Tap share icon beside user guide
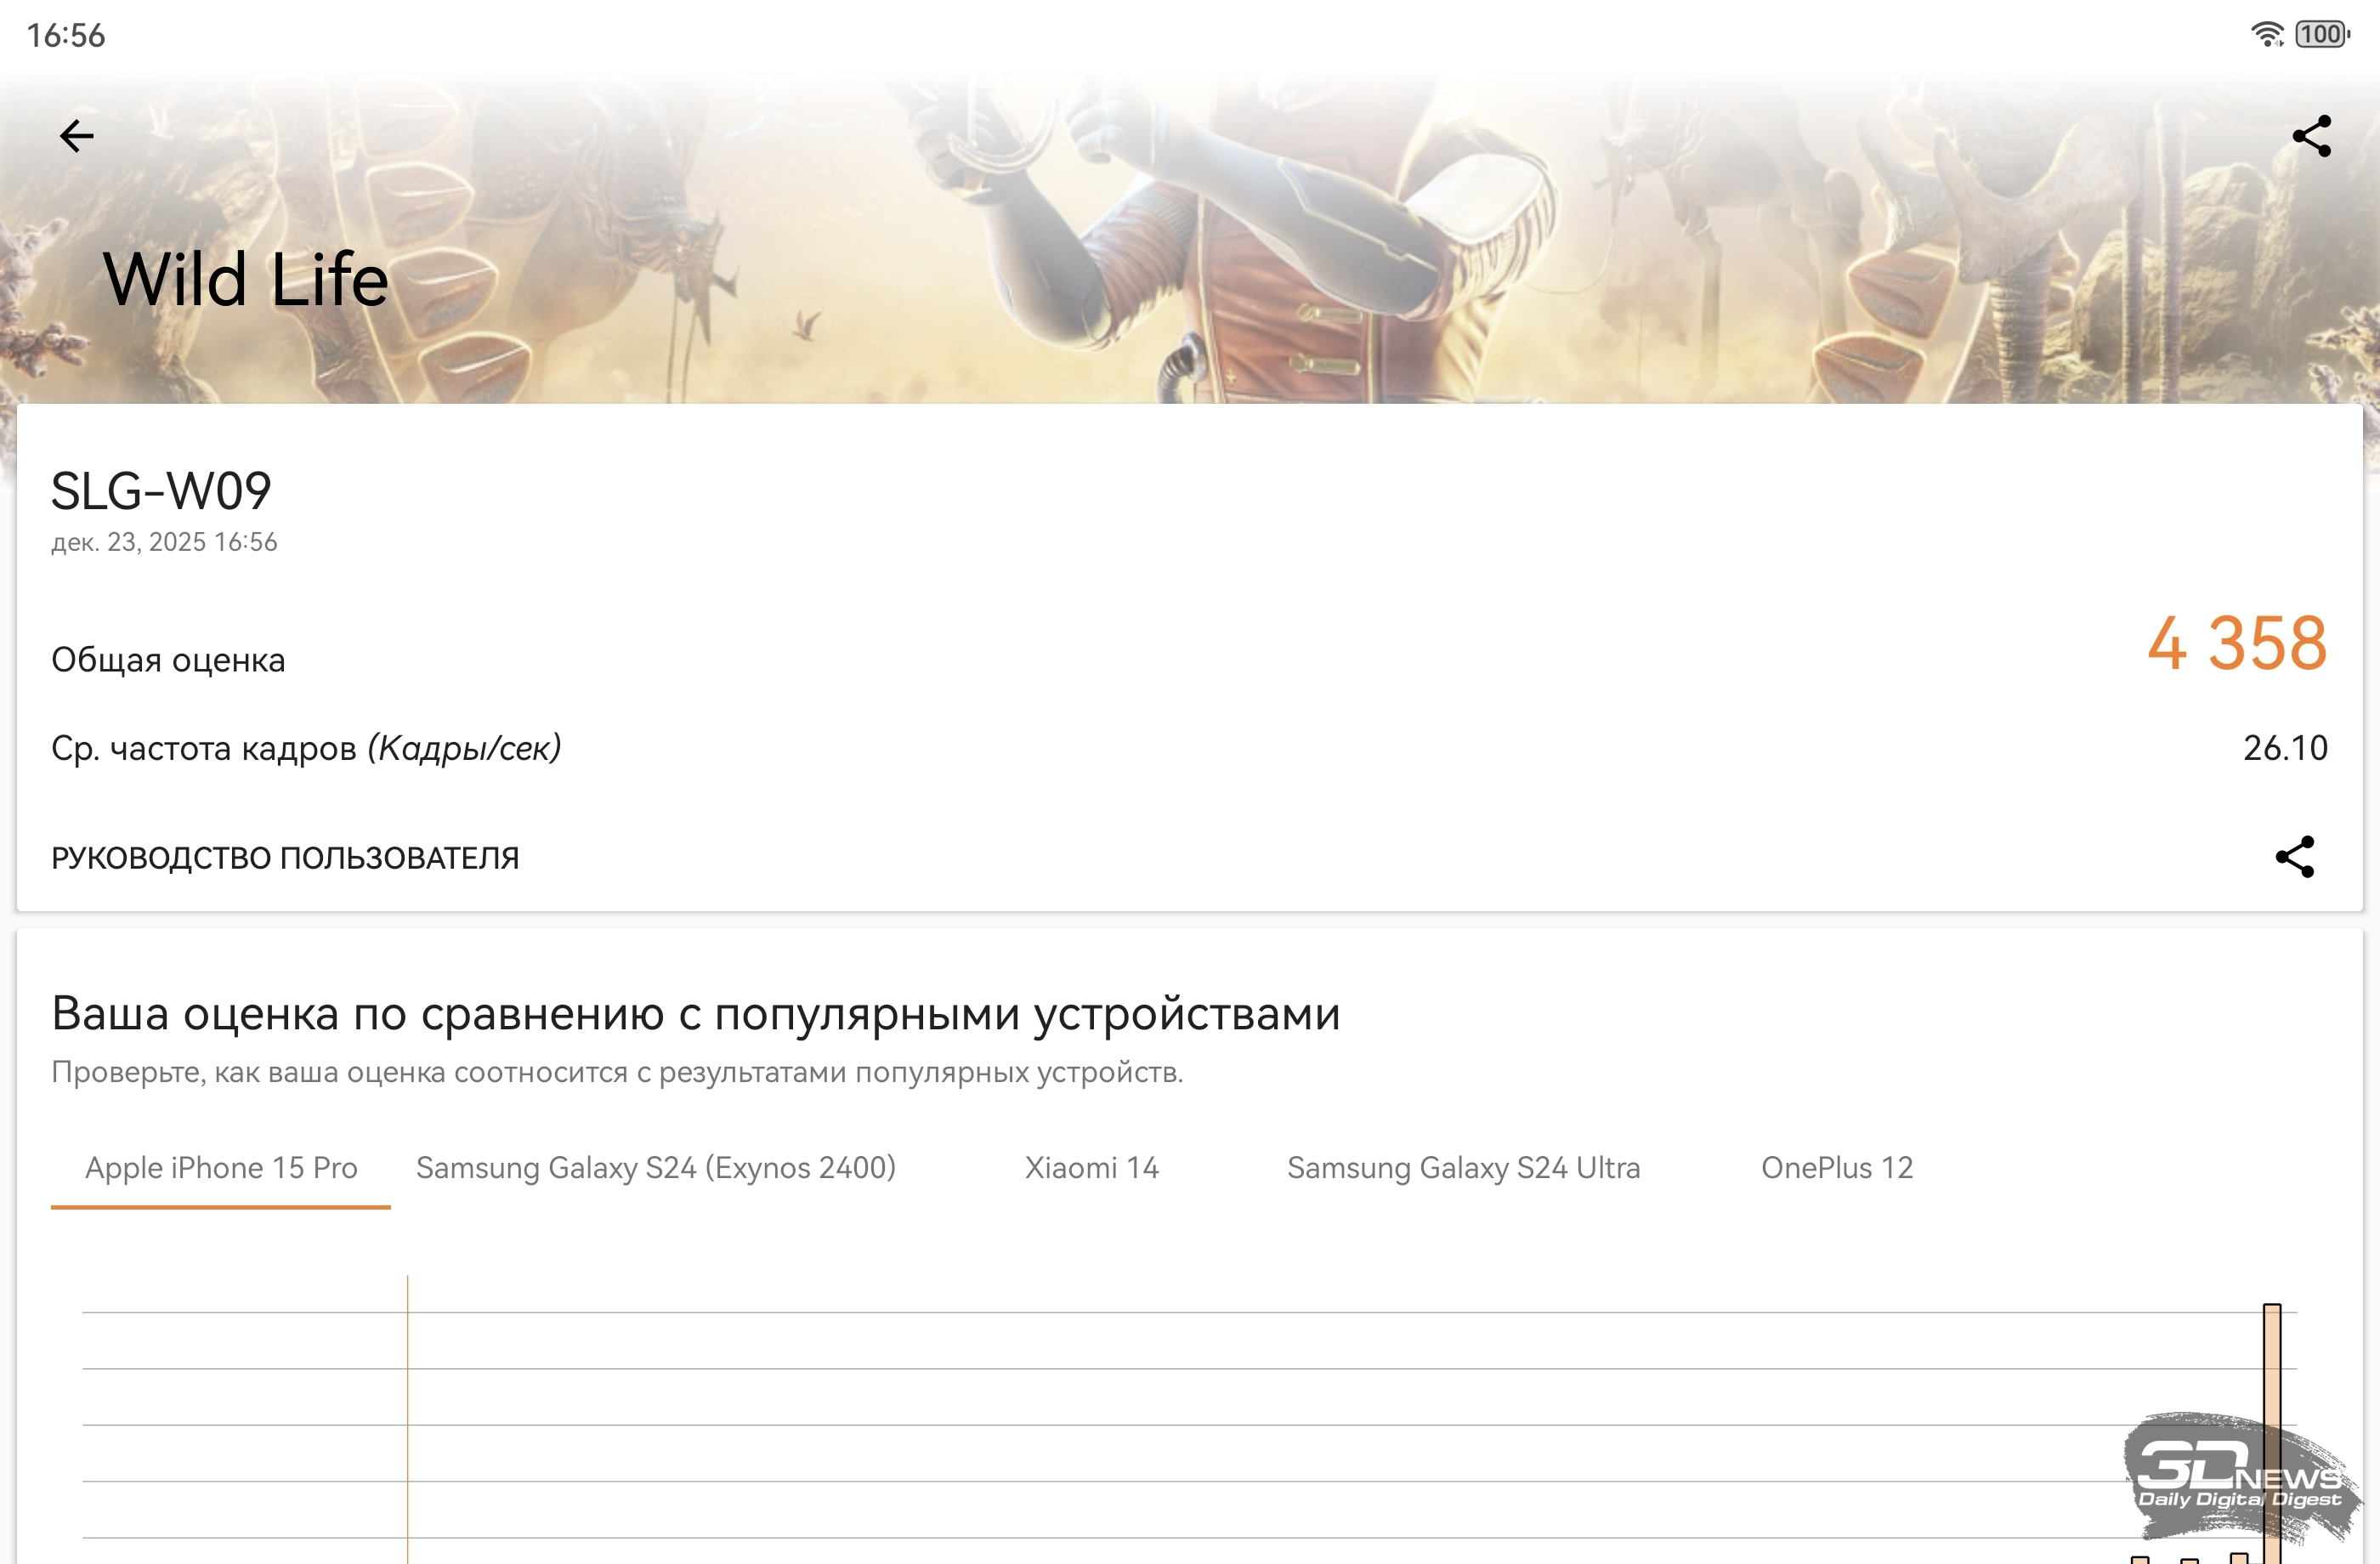 click(x=2294, y=857)
